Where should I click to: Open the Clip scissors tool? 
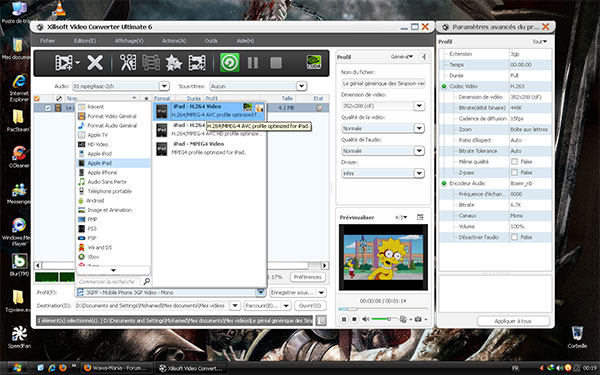coord(128,62)
